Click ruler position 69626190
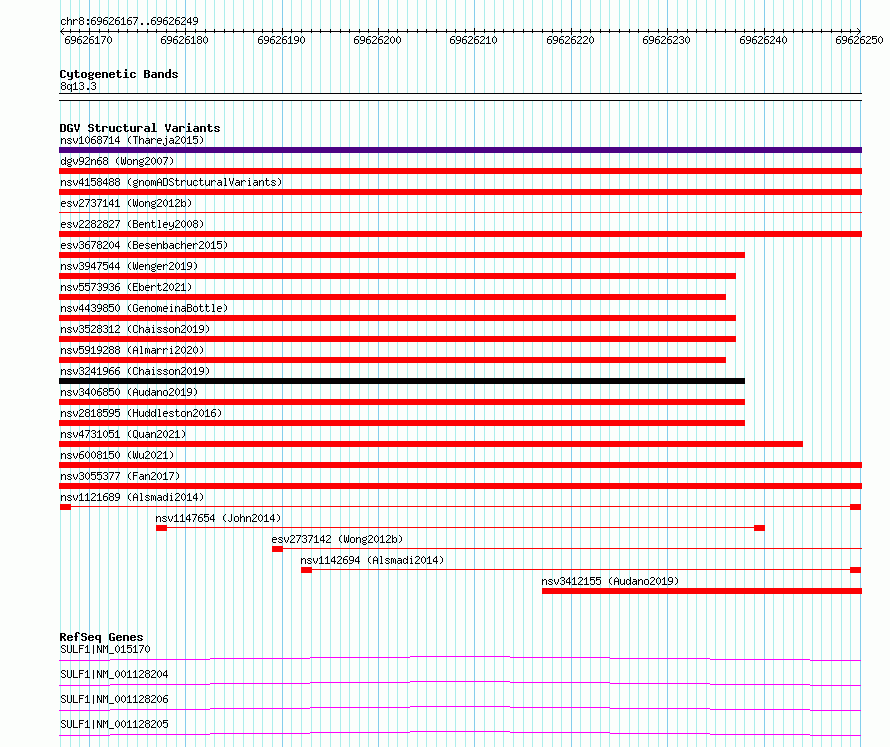This screenshot has width=890, height=747. (281, 40)
